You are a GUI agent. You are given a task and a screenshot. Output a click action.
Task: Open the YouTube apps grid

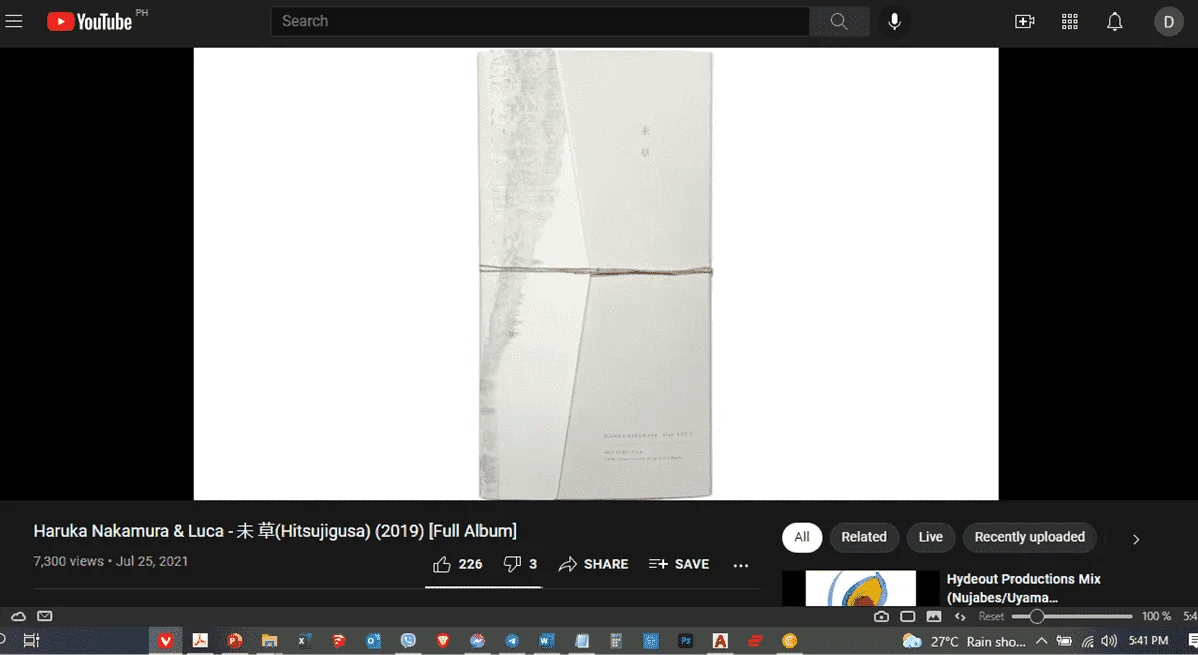tap(1070, 21)
